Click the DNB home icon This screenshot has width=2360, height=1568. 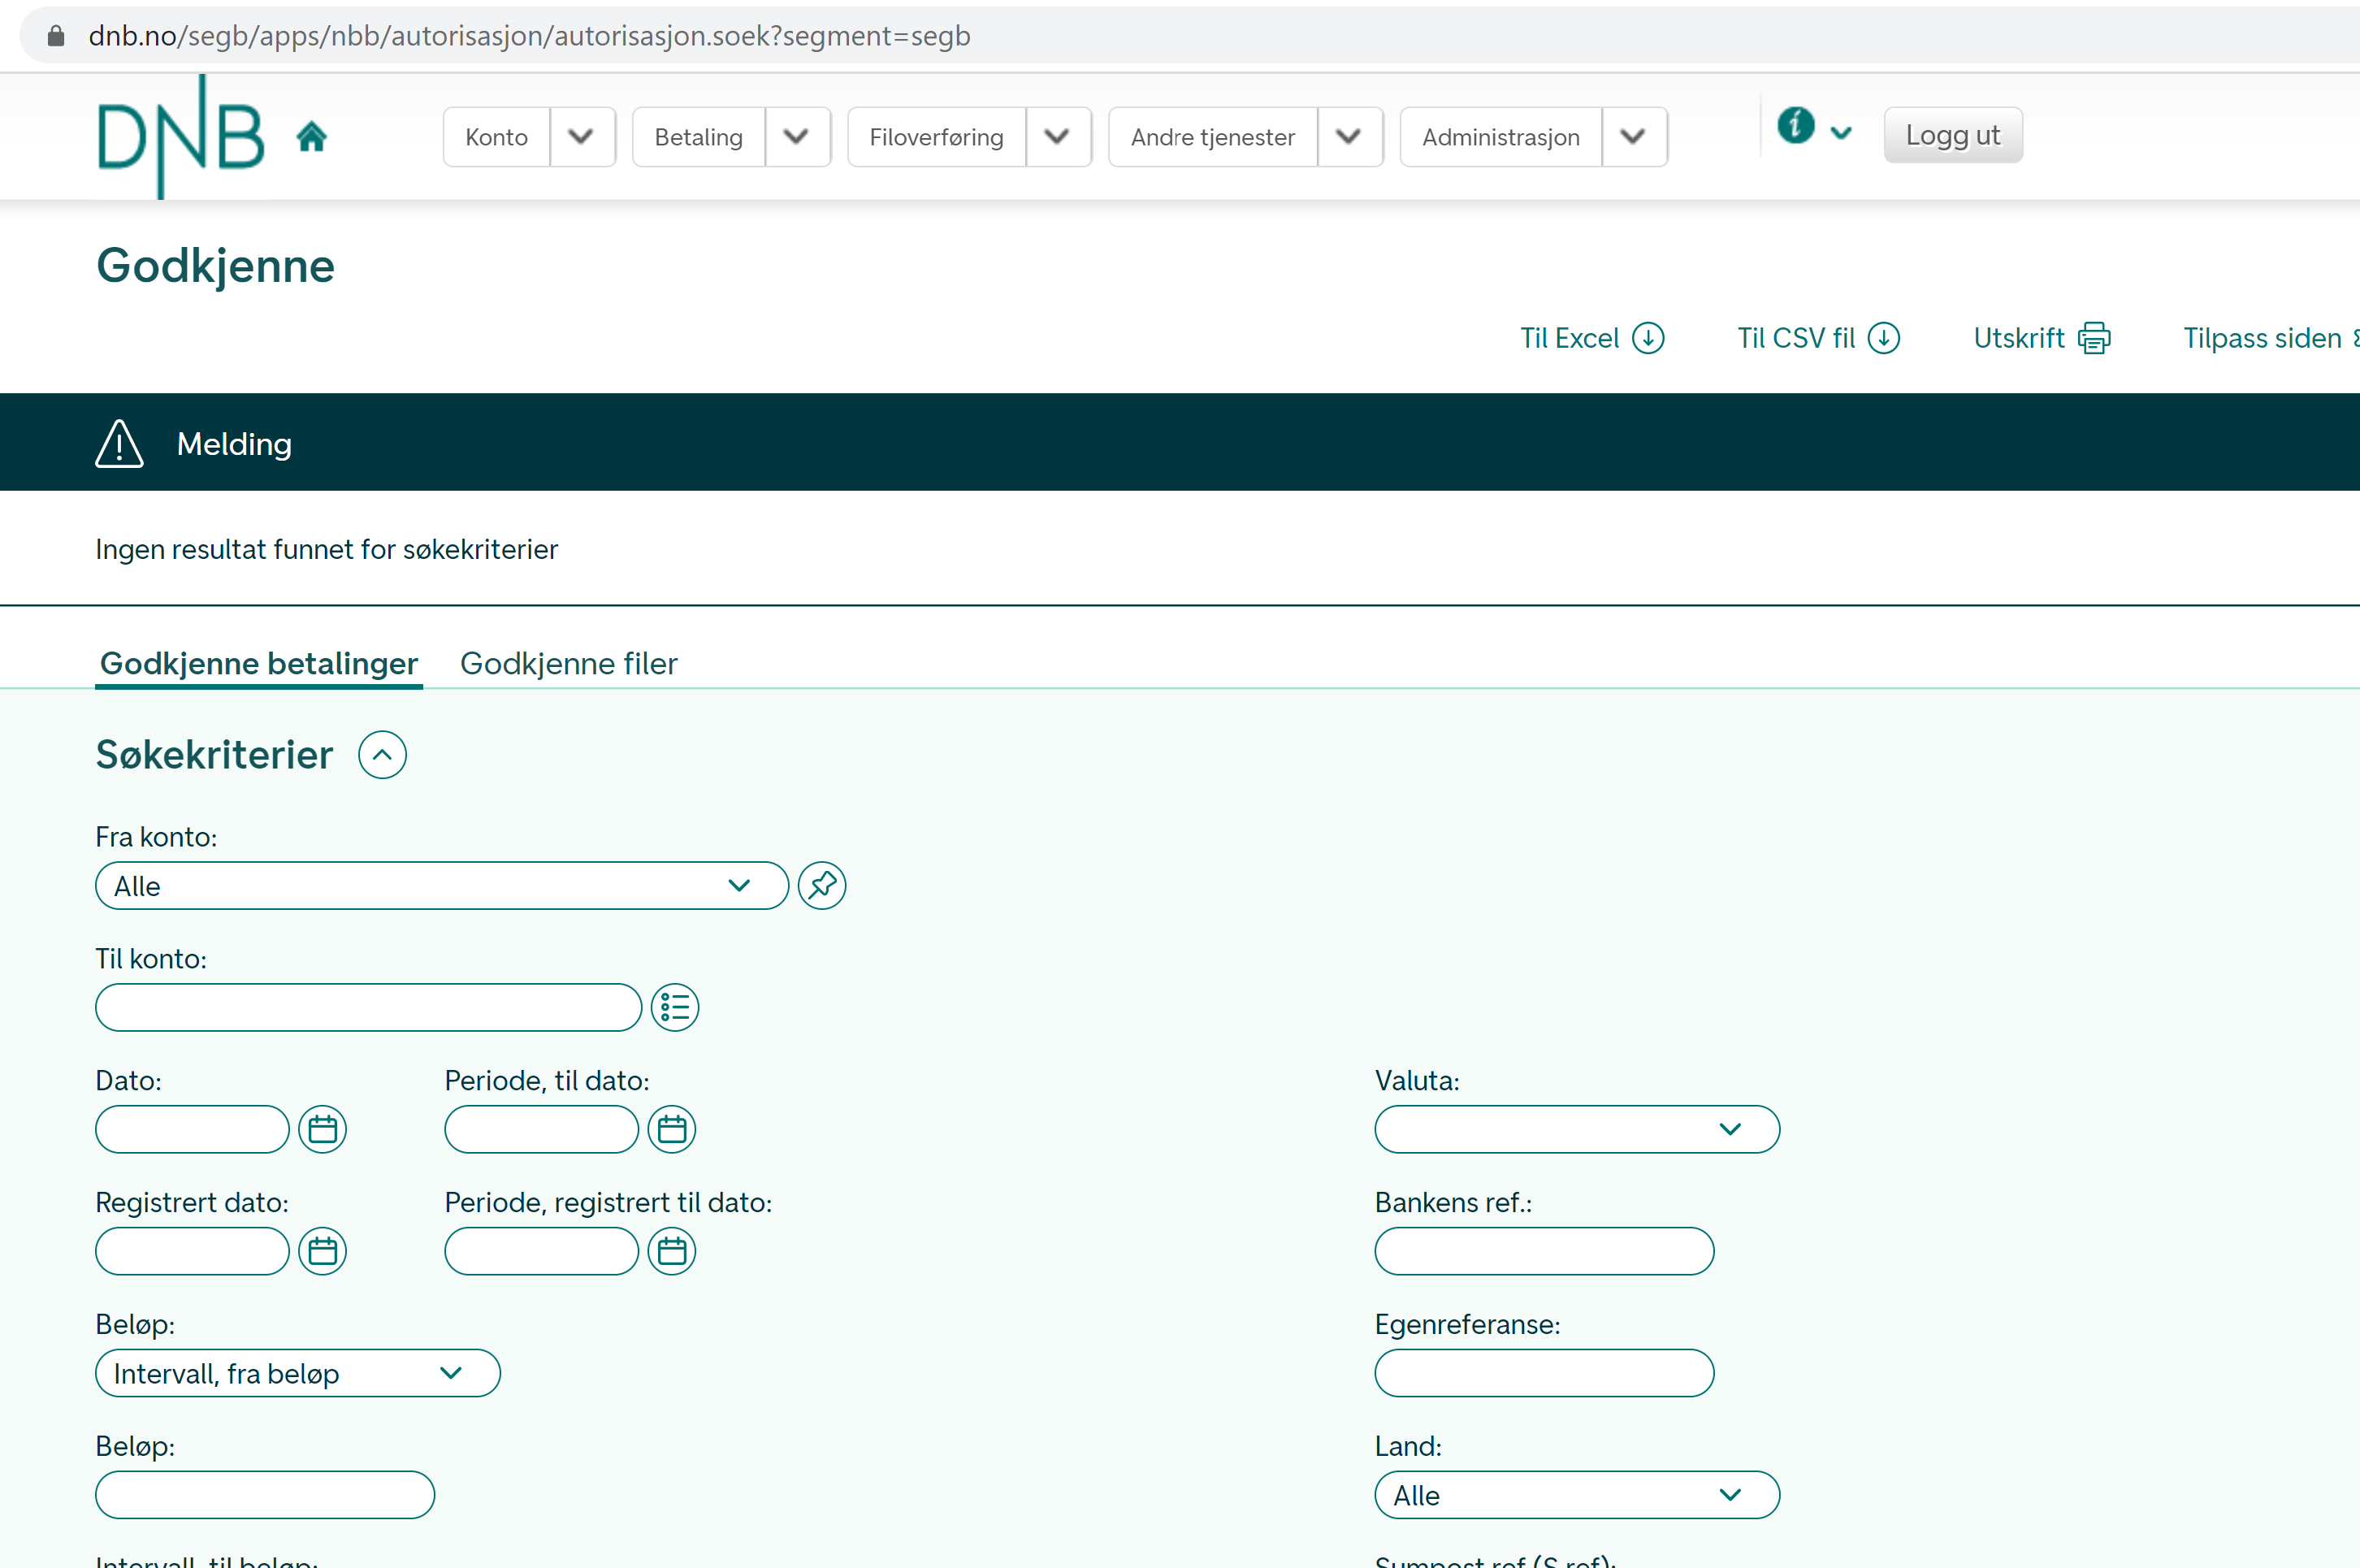311,136
